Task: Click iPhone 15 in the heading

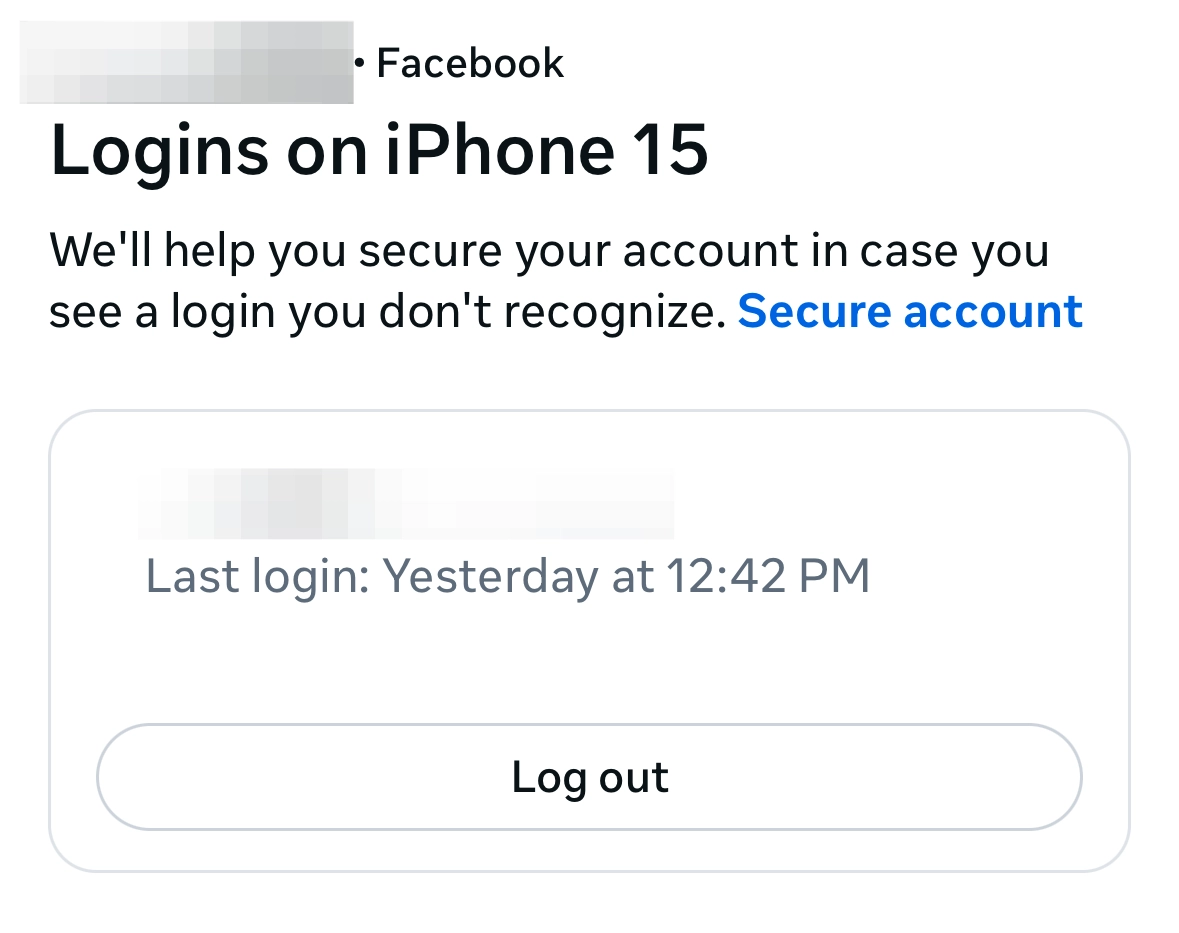Action: 547,151
